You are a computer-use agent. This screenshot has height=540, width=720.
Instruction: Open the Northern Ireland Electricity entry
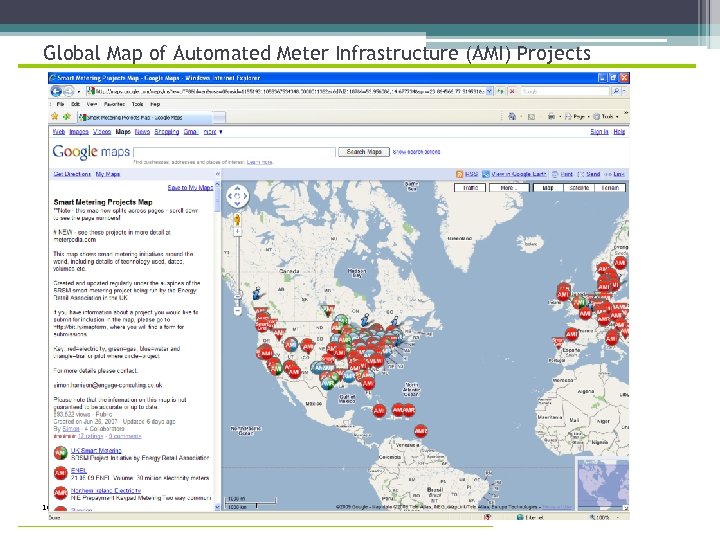106,490
